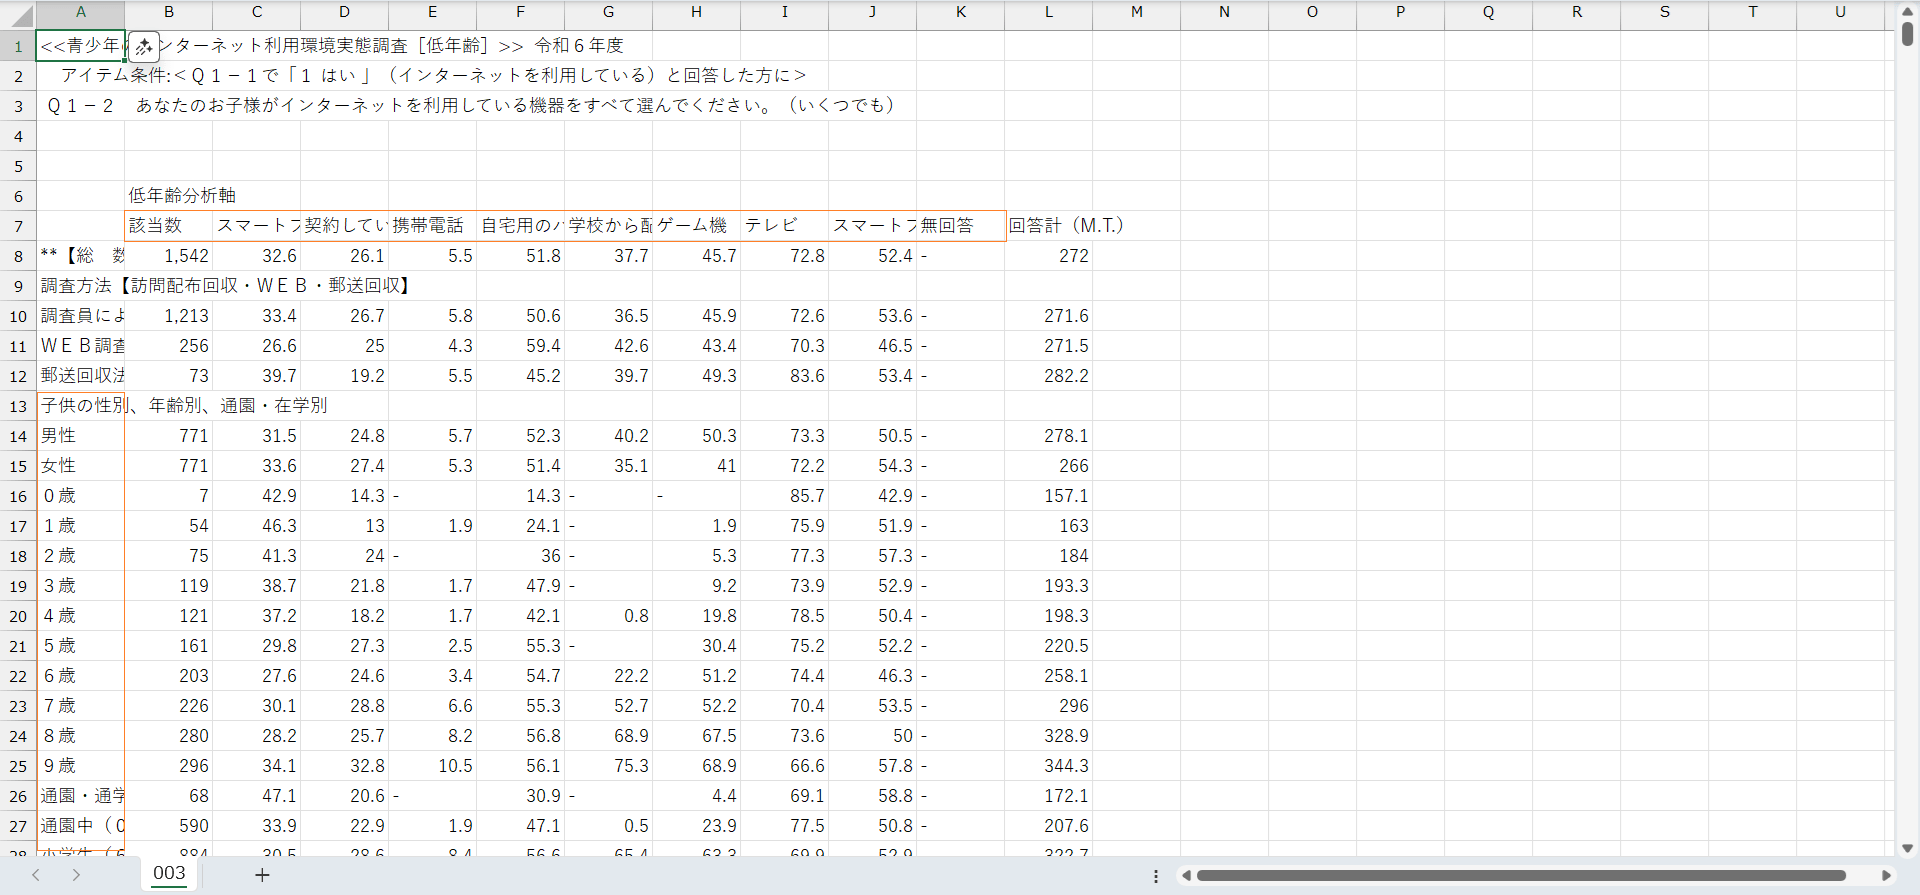This screenshot has height=895, width=1920.
Task: Select the テレビ column header cell
Action: [x=784, y=226]
